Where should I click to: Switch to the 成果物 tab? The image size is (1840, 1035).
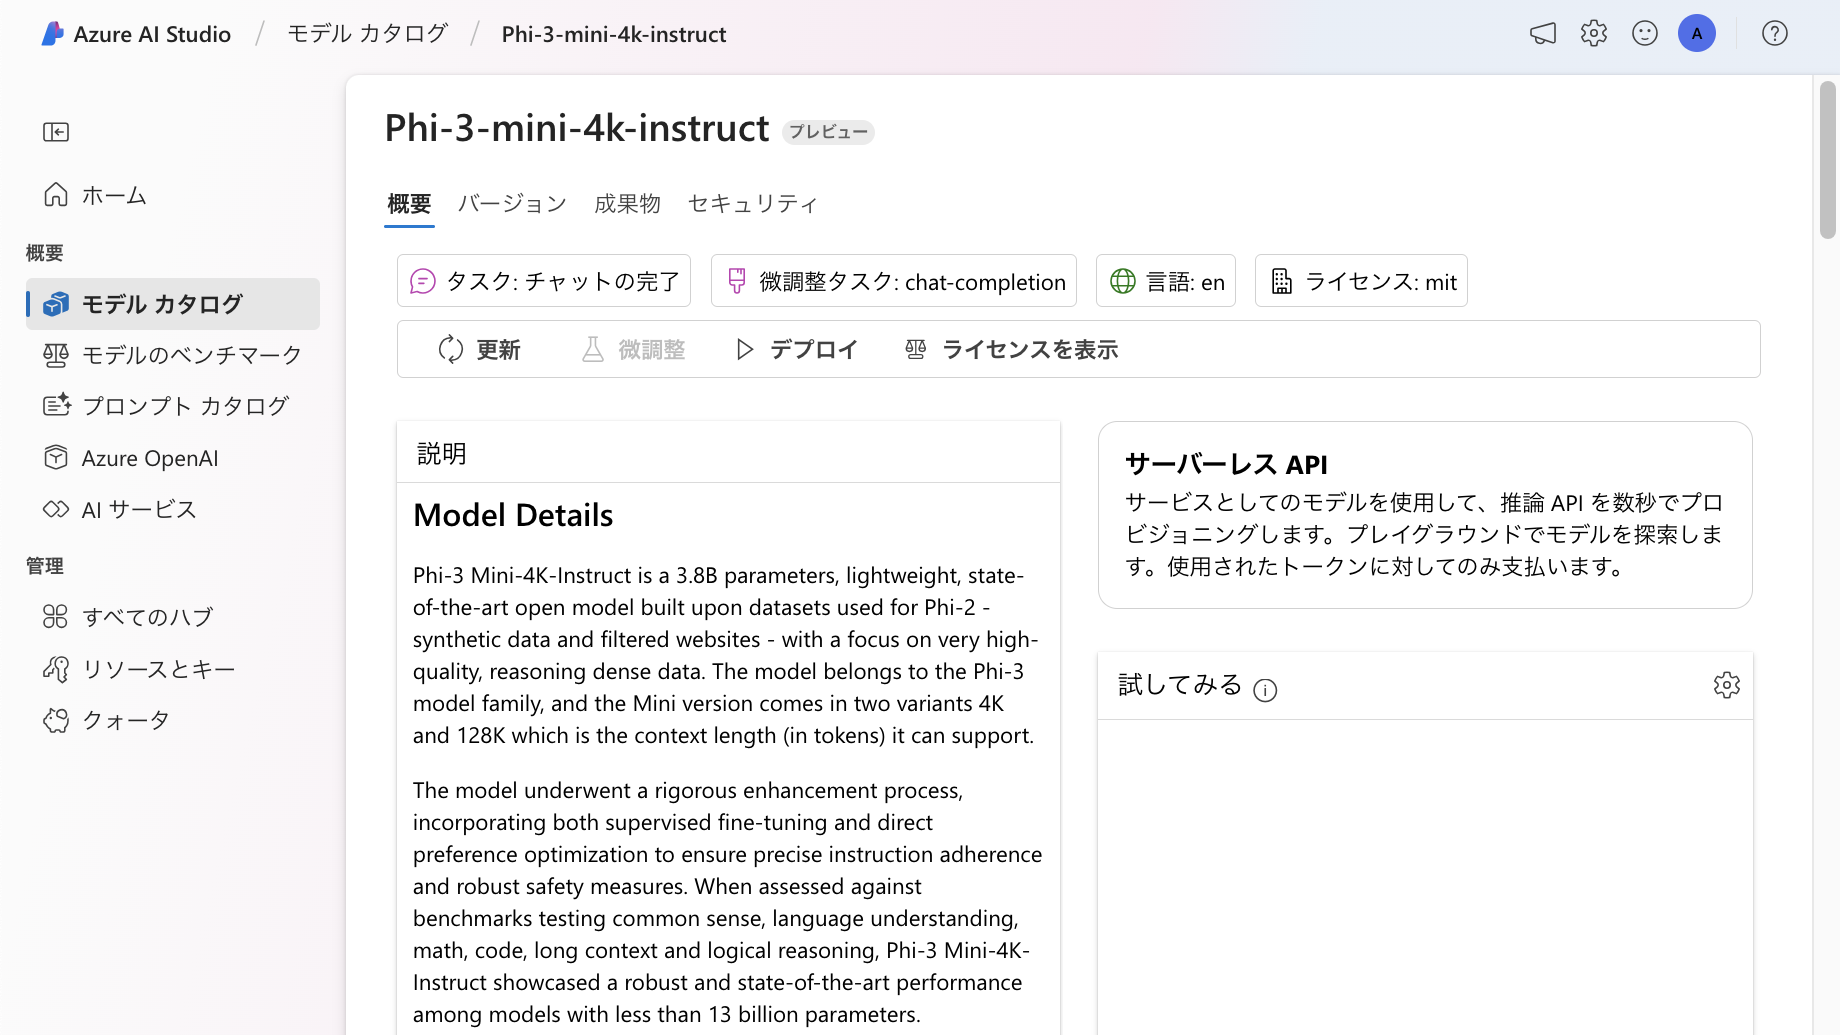tap(627, 204)
